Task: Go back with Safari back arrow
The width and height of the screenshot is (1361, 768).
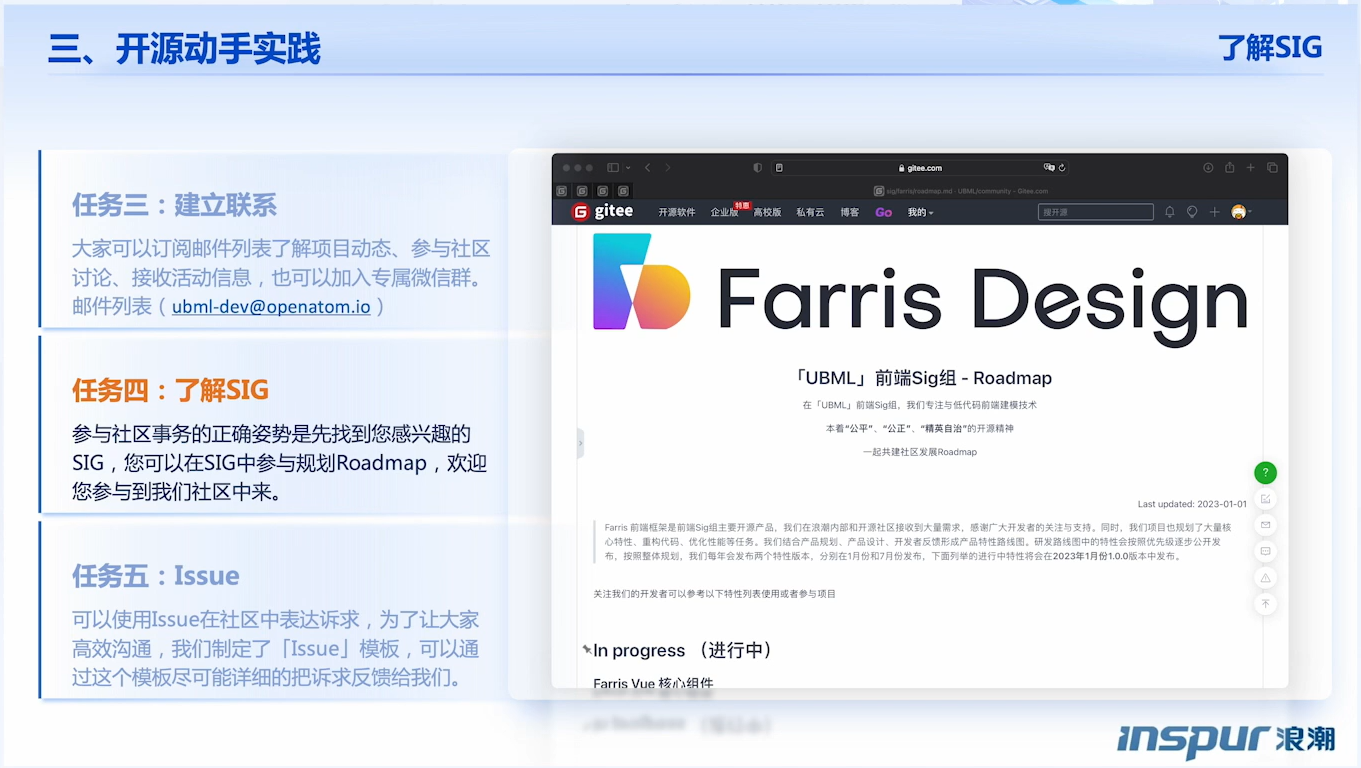Action: click(648, 168)
